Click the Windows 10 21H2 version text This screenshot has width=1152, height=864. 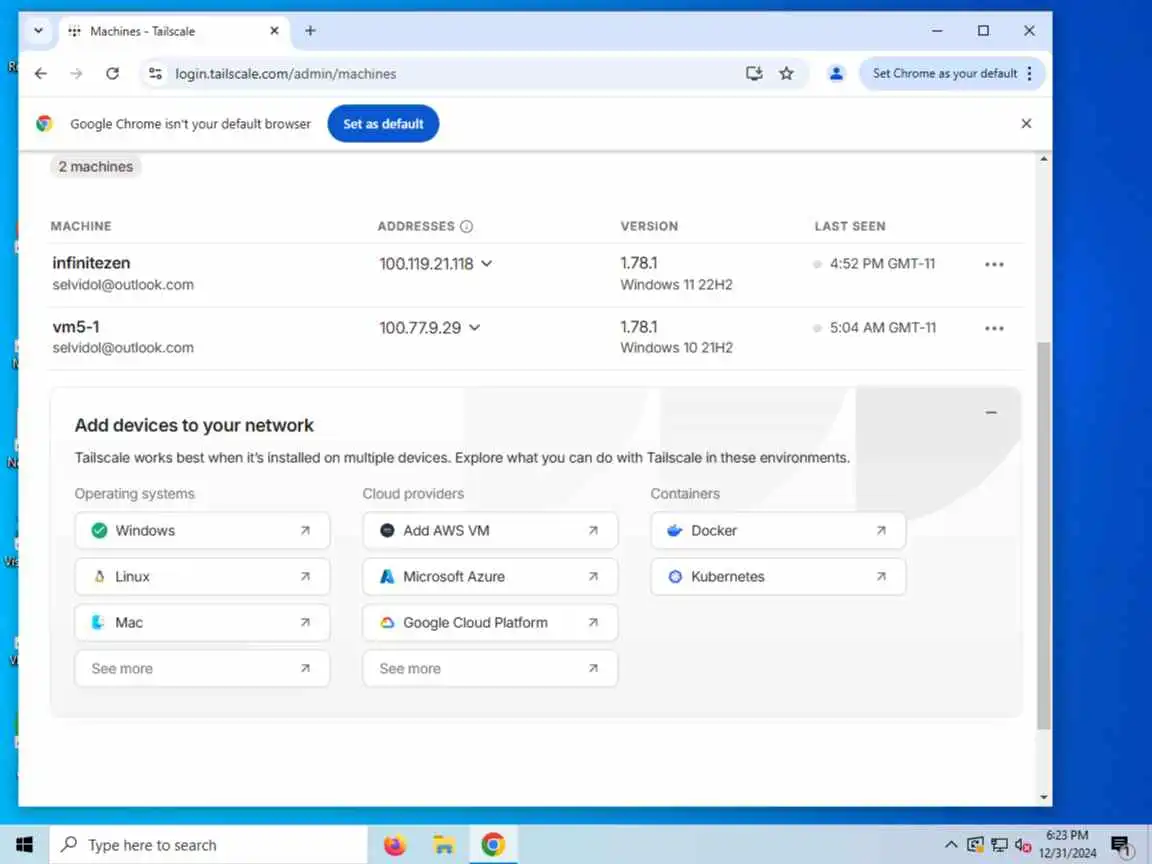pos(677,348)
